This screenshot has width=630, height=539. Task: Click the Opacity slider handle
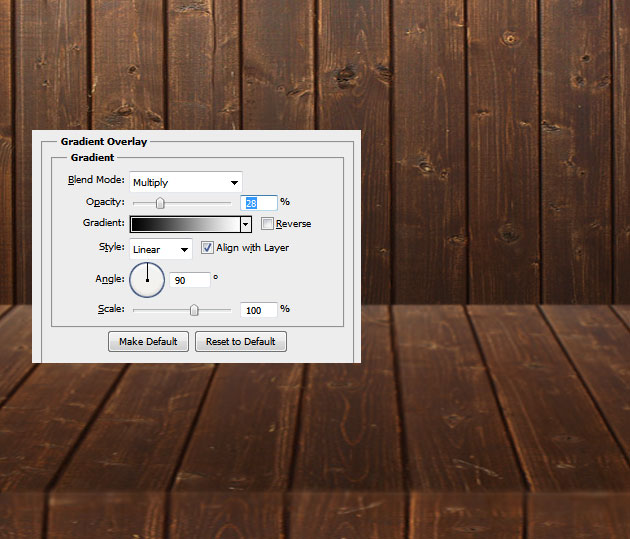pyautogui.click(x=160, y=203)
